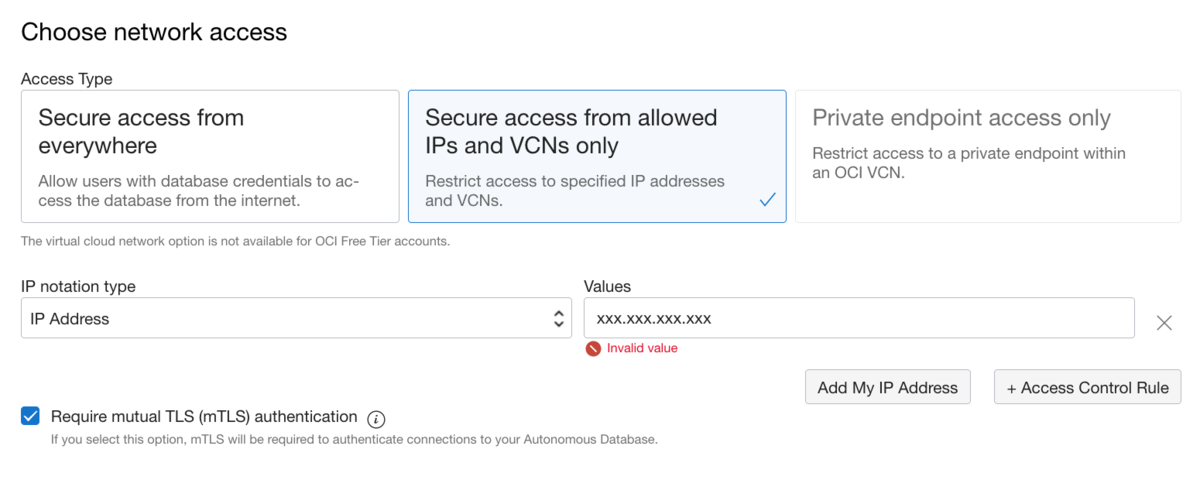Click the Add My IP Address button

pyautogui.click(x=888, y=388)
